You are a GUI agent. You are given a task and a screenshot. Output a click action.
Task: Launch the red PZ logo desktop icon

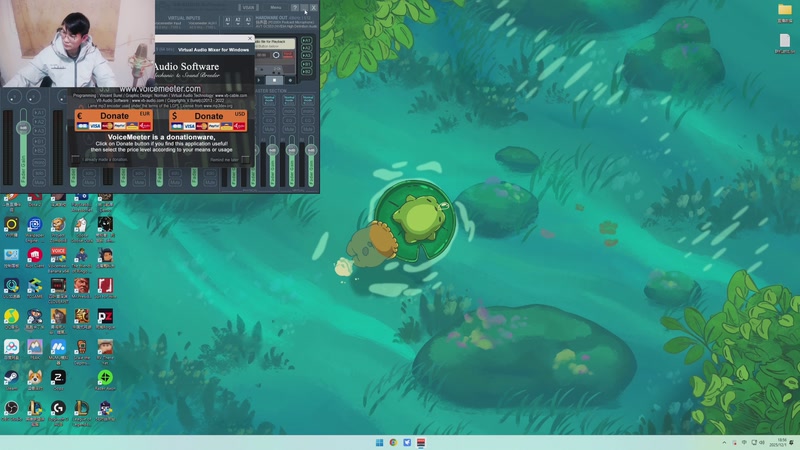[x=105, y=316]
